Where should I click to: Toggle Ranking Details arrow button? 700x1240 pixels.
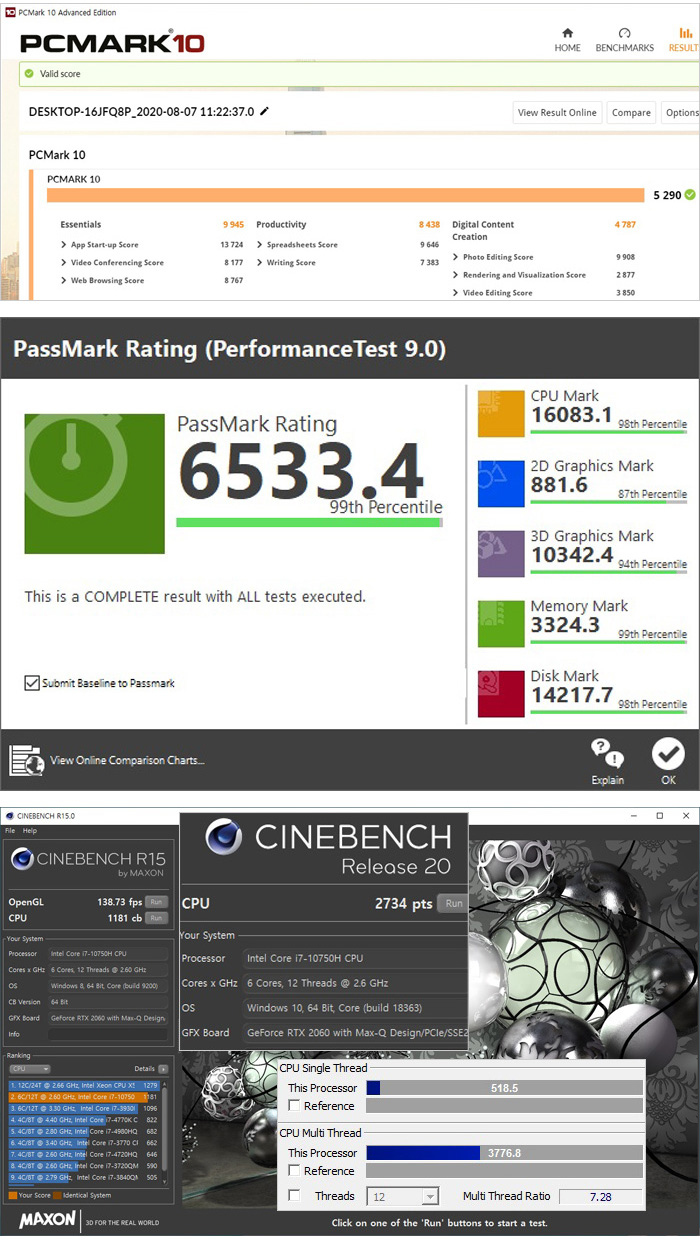click(x=163, y=1069)
